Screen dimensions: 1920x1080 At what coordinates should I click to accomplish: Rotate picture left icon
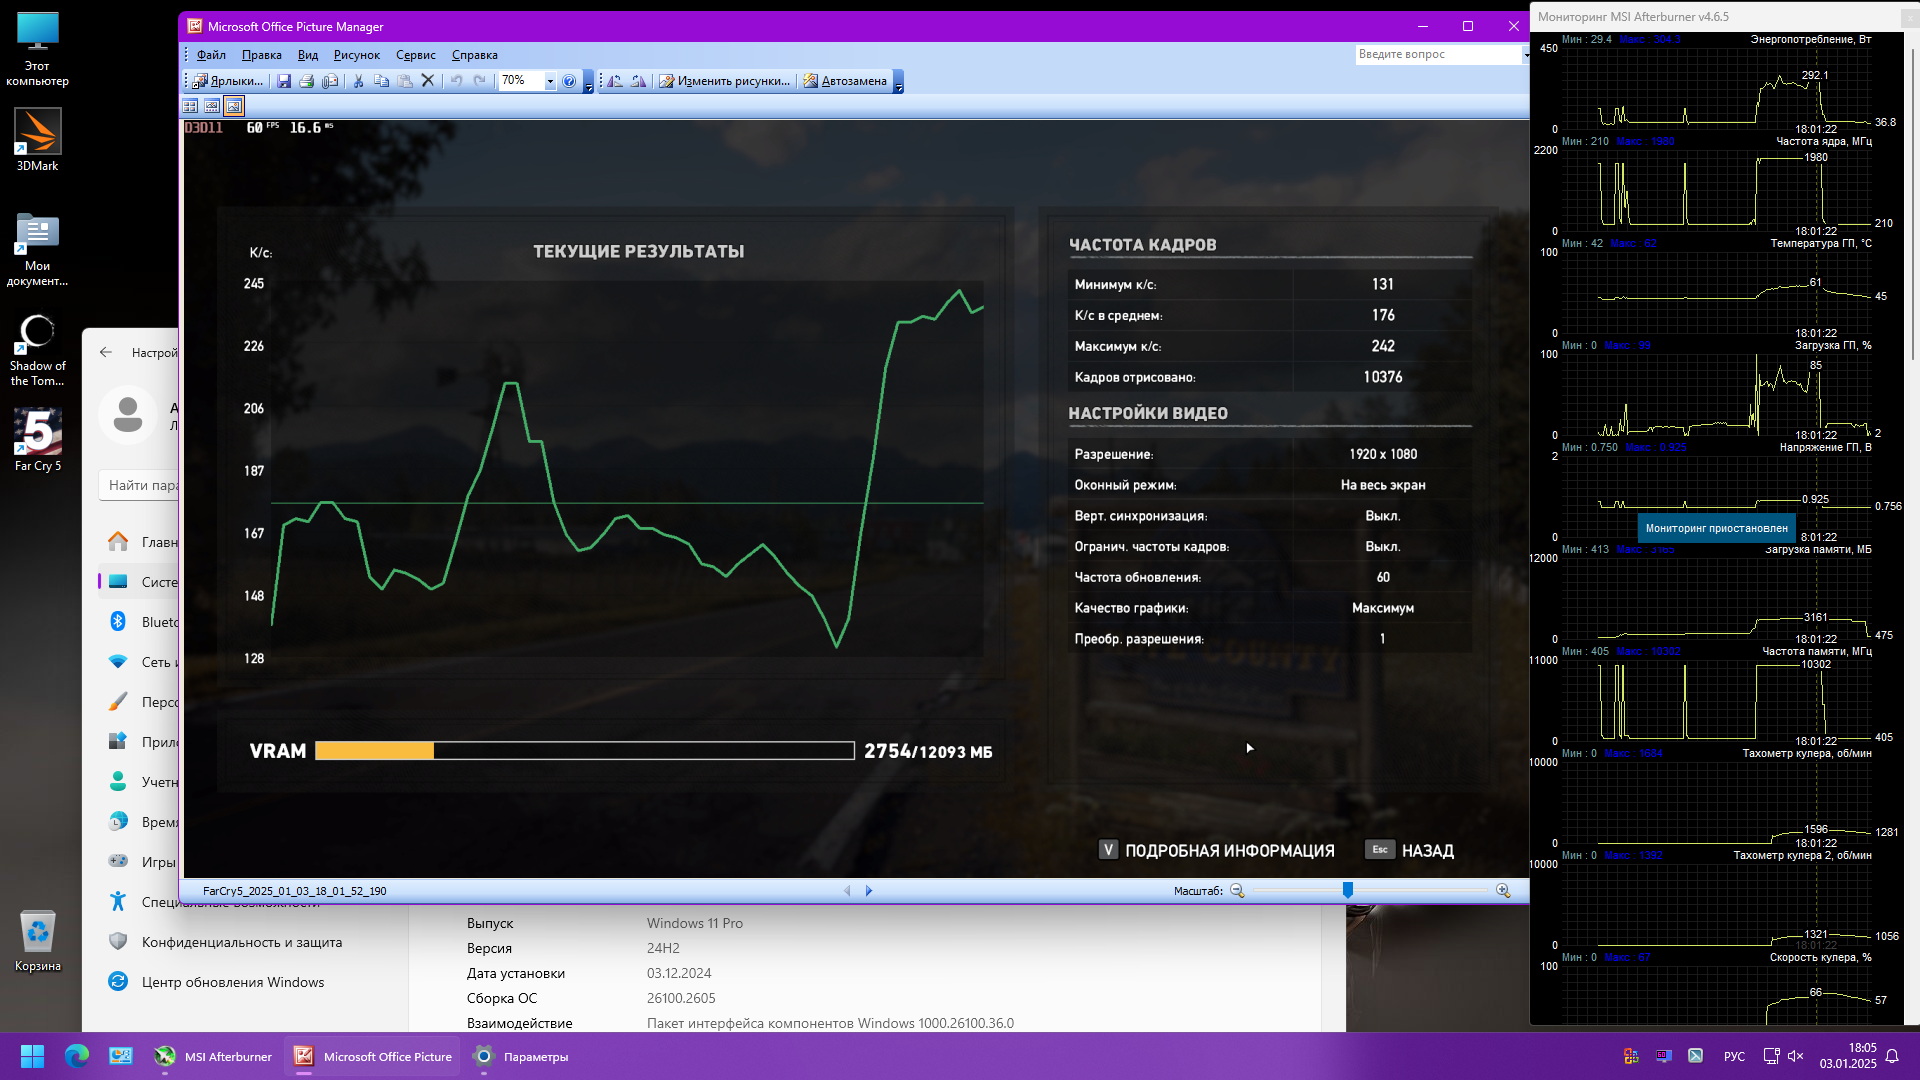pos(615,81)
